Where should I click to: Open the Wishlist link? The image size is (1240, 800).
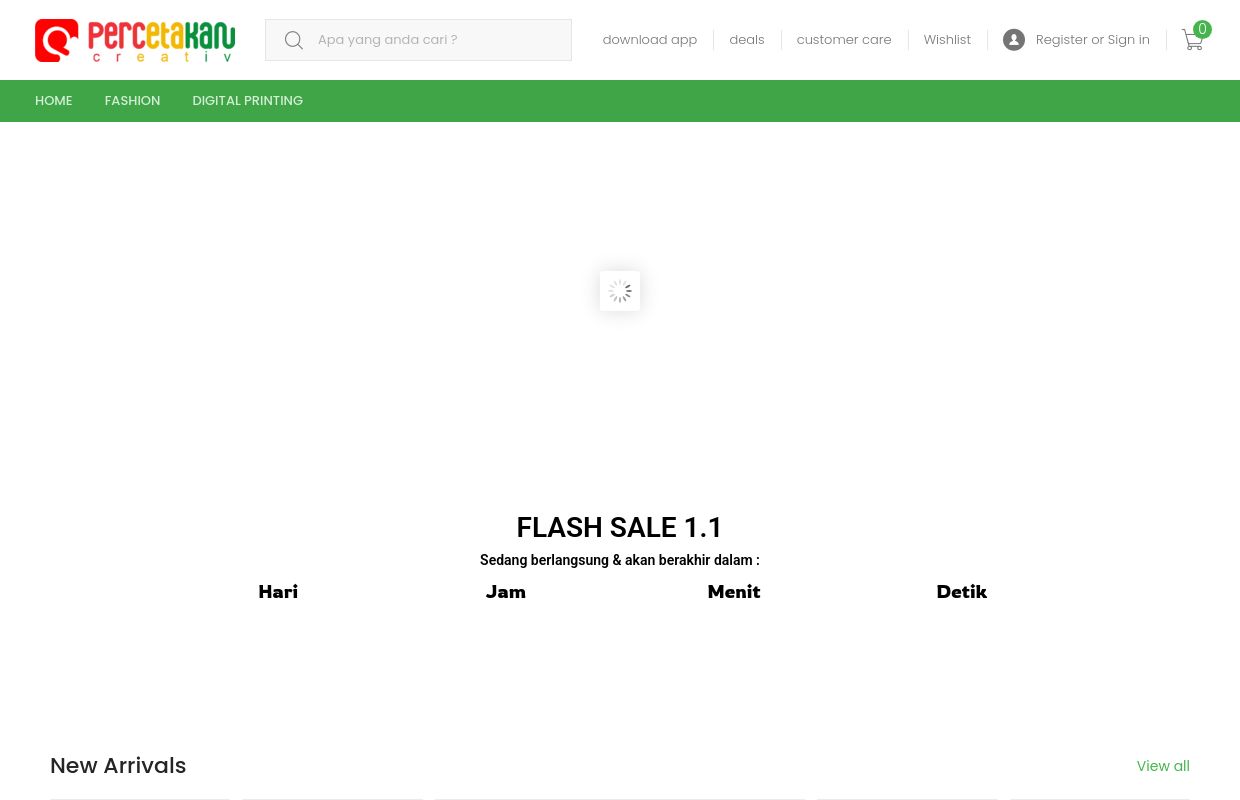(947, 40)
